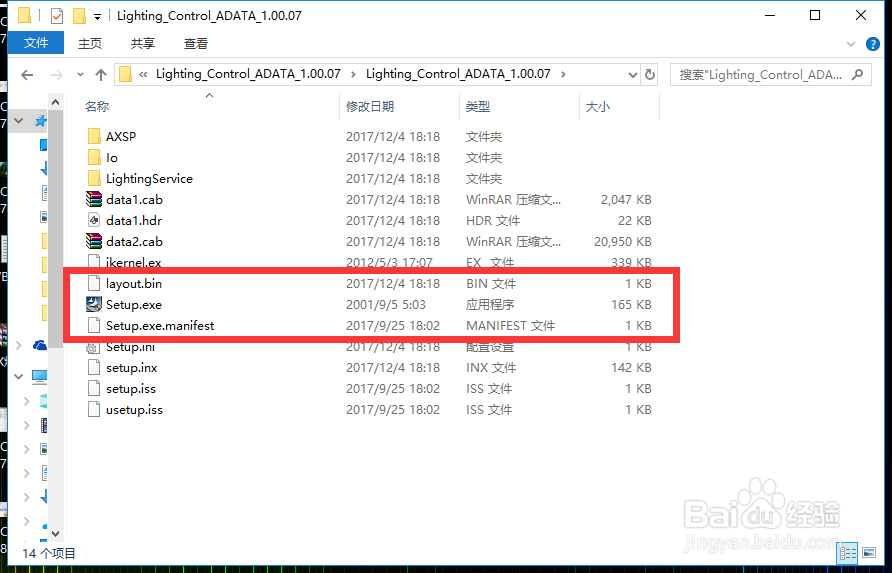Go back with the back arrow
Image resolution: width=892 pixels, height=573 pixels.
pos(27,75)
